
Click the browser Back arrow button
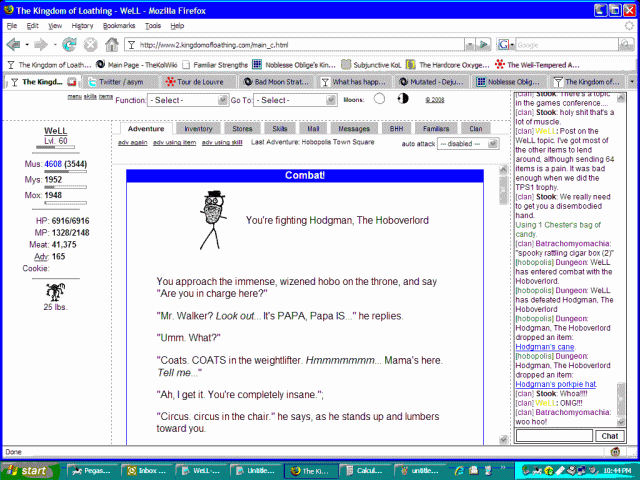click(14, 45)
